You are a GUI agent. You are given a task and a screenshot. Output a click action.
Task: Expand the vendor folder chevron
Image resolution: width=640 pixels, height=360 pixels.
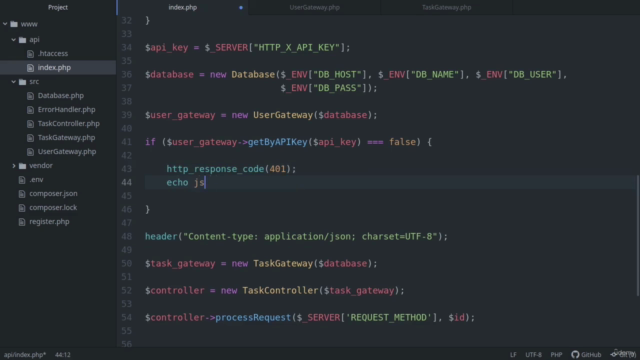point(13,166)
